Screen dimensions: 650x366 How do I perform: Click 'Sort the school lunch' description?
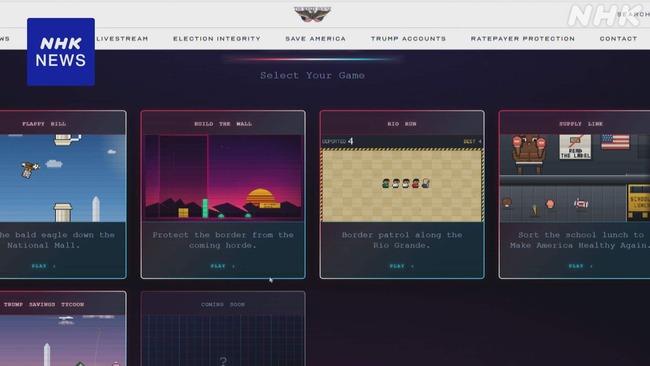(580, 240)
